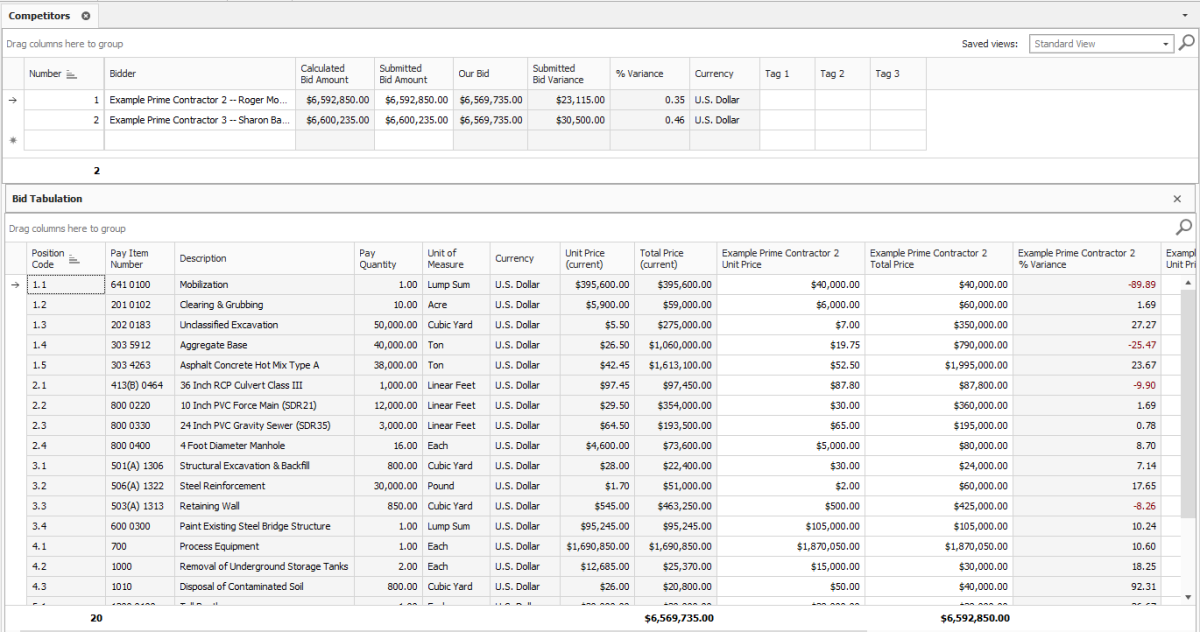Select Example Prime Contractor 3 bidder row

(x=198, y=120)
